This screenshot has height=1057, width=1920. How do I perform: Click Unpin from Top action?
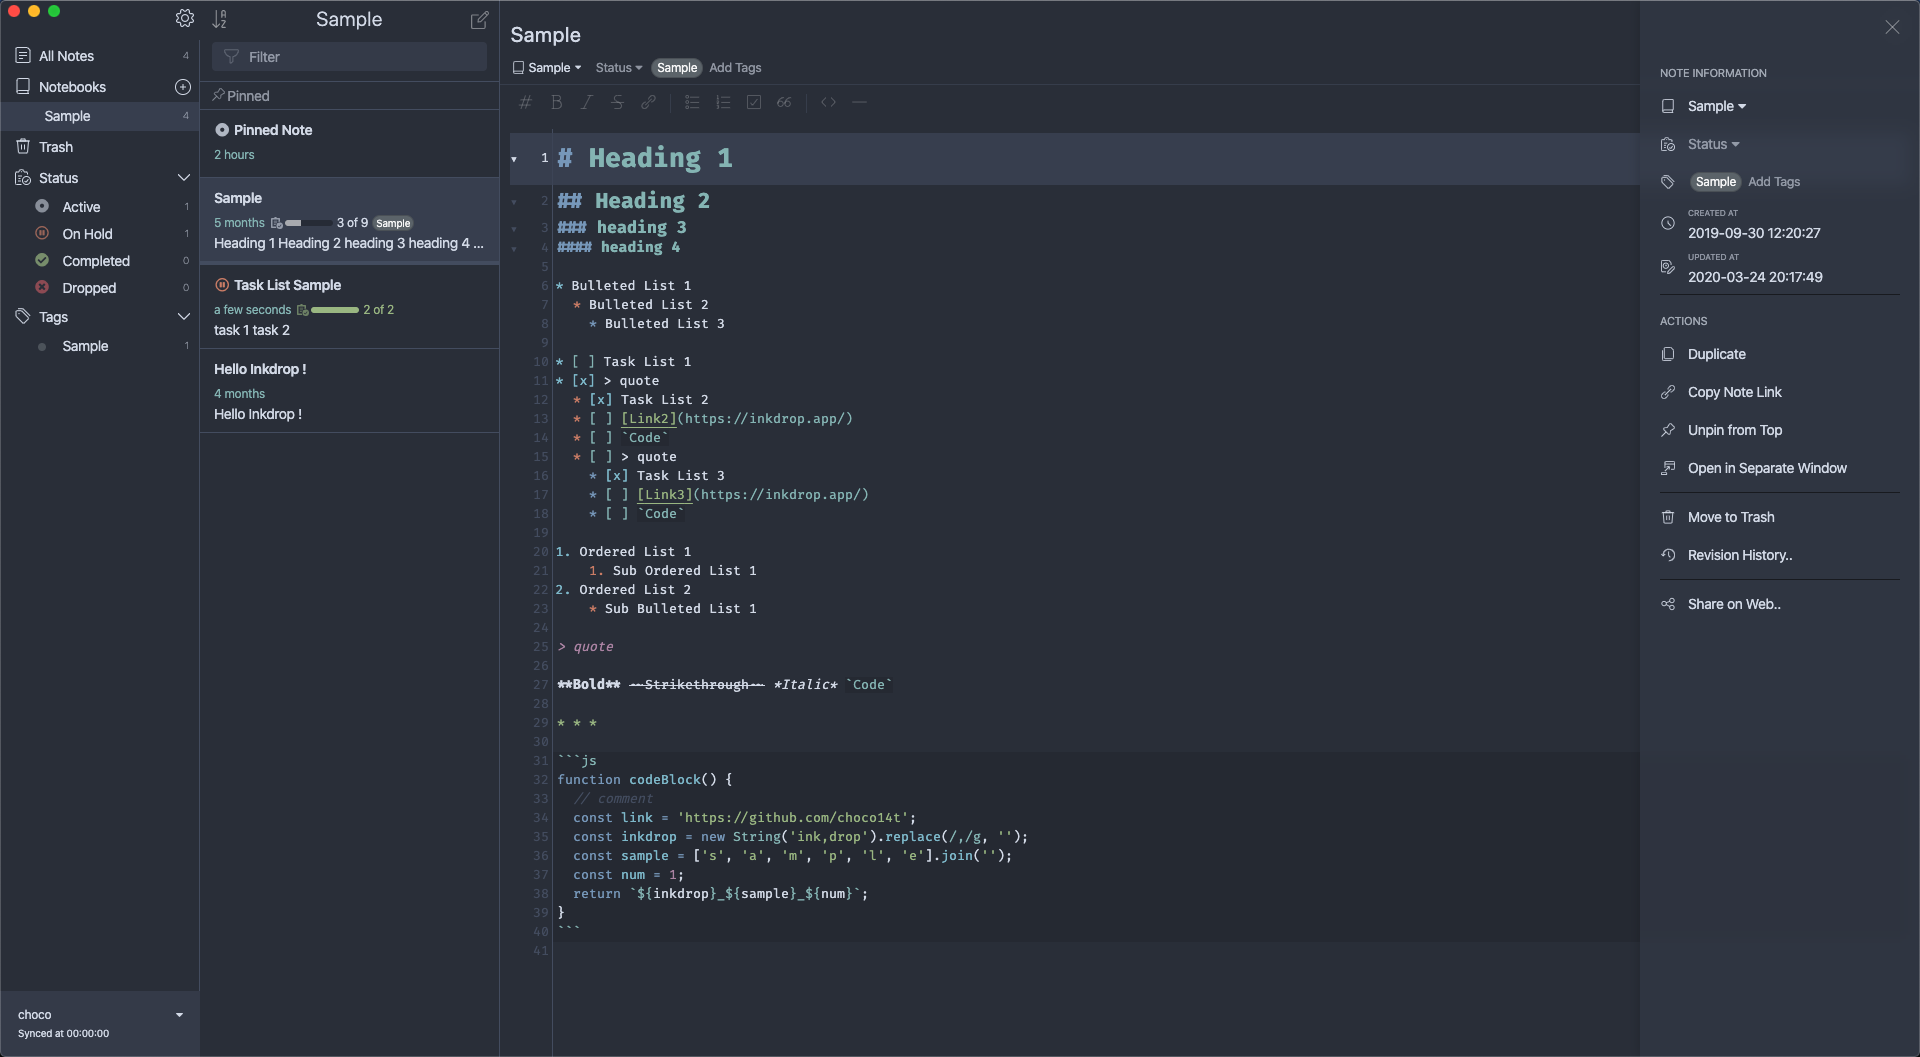coord(1734,430)
